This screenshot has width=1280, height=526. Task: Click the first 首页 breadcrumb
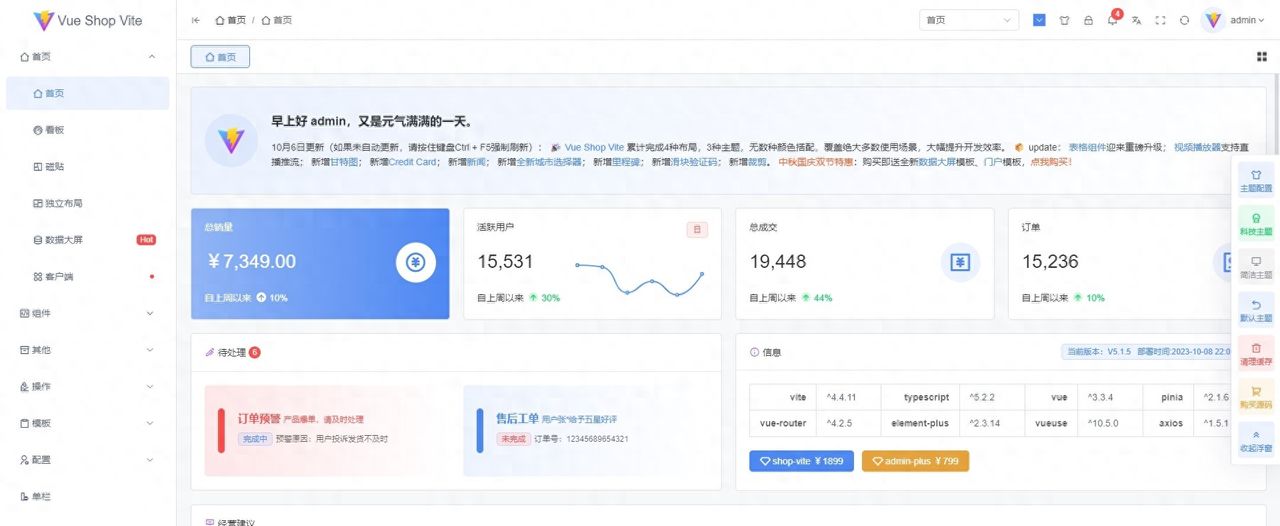pyautogui.click(x=230, y=20)
